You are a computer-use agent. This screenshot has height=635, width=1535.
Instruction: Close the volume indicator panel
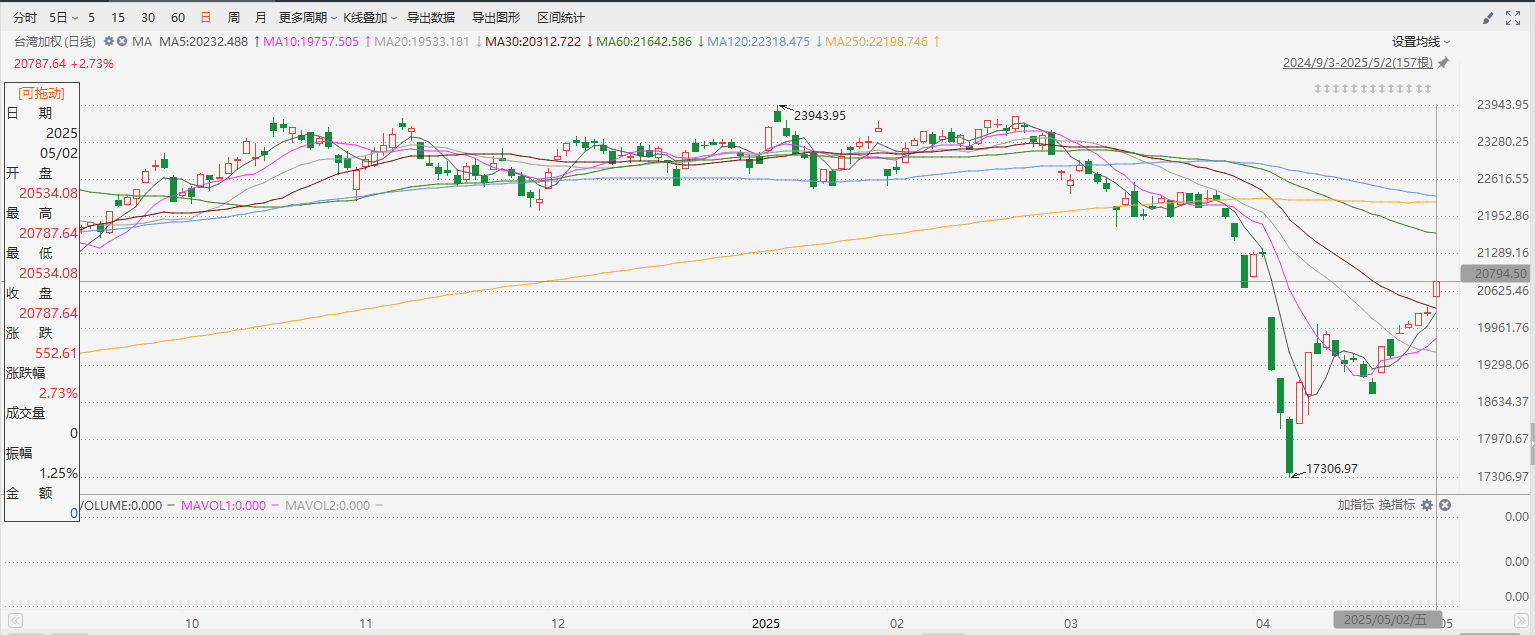(x=1445, y=505)
